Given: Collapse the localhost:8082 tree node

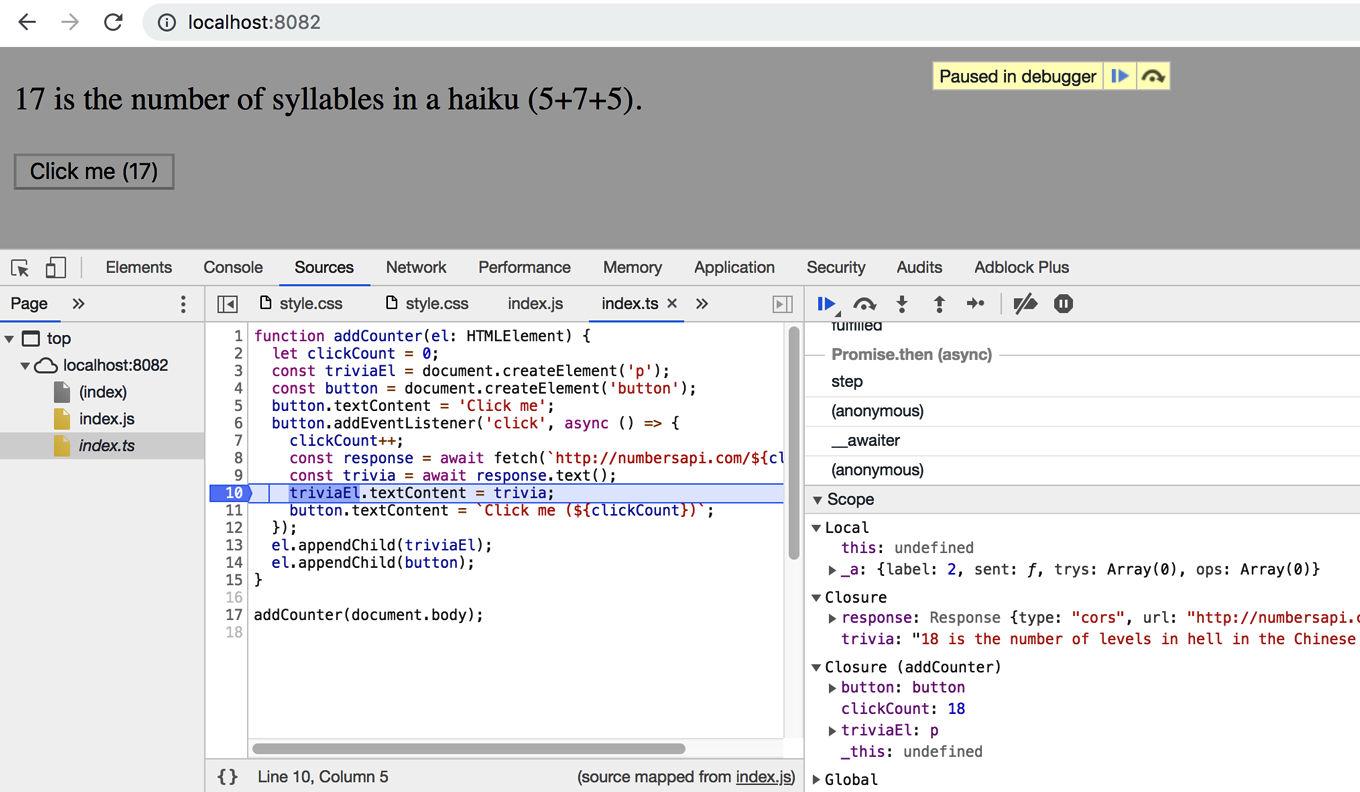Looking at the screenshot, I should pyautogui.click(x=25, y=366).
